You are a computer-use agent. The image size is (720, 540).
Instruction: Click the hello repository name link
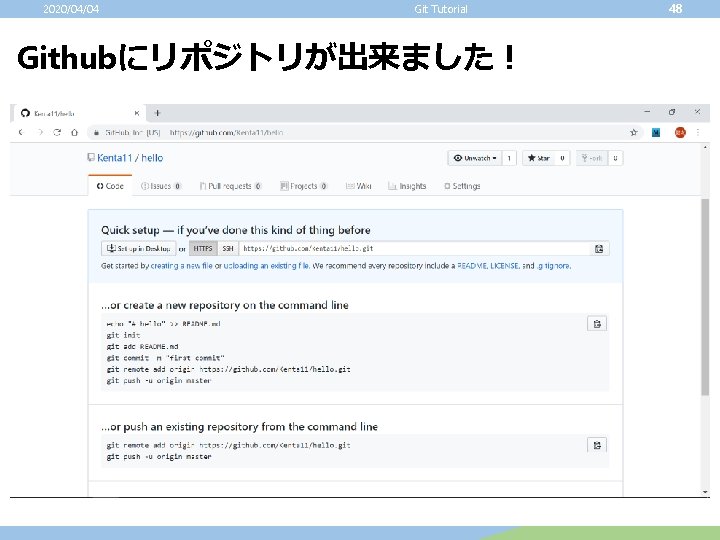click(x=152, y=158)
